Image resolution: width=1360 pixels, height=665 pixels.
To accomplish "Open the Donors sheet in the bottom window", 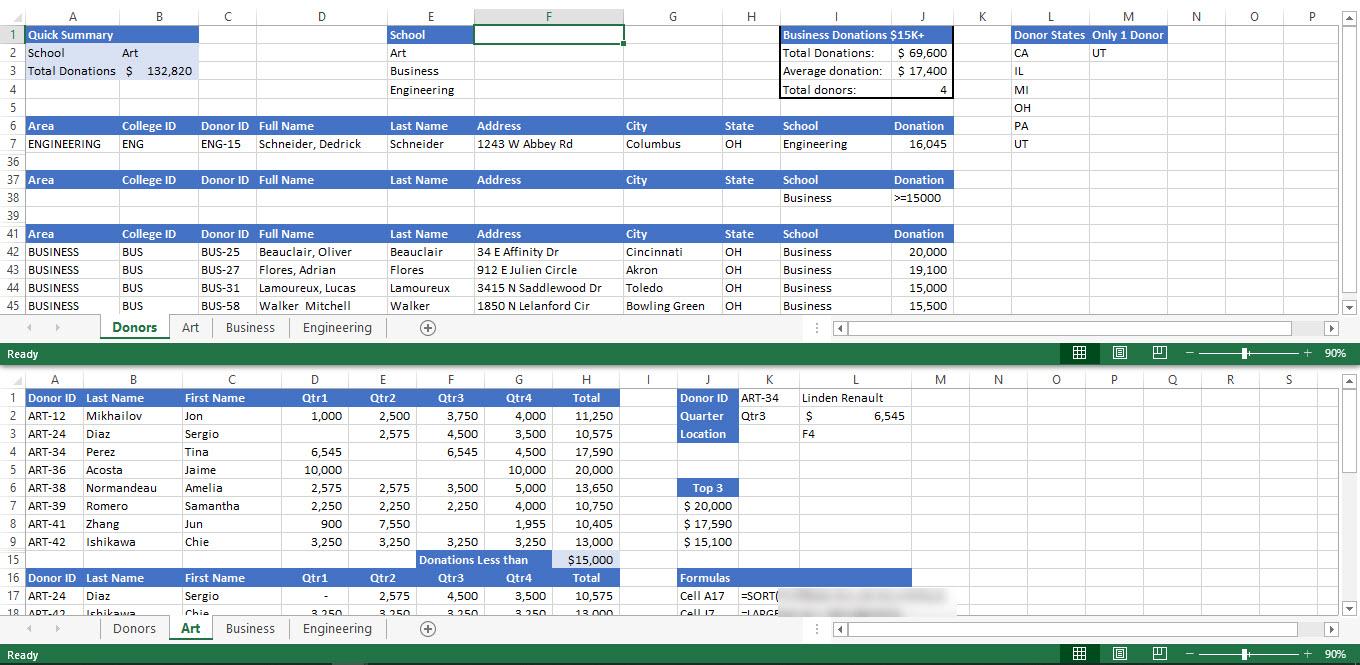I will coord(134,628).
